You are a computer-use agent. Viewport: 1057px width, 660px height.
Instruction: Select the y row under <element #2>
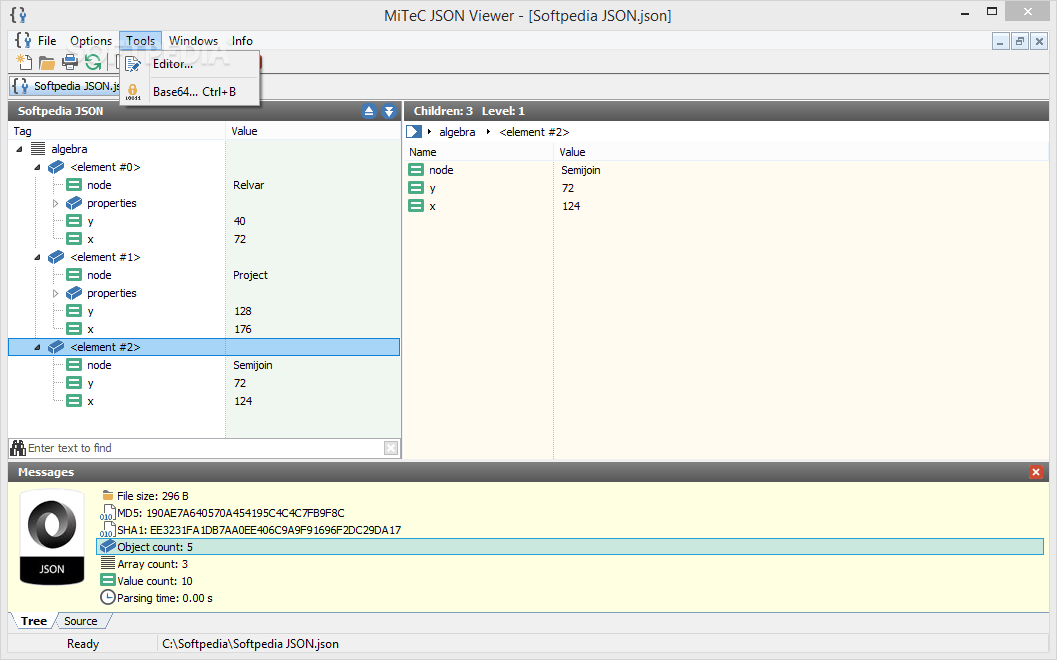click(x=204, y=383)
